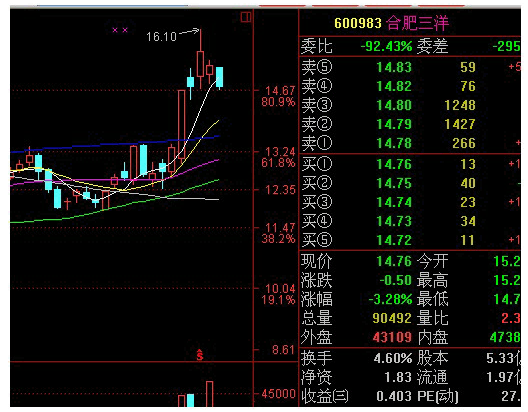Click the stock name 合肥三洋 header
The width and height of the screenshot is (528, 412).
418,23
